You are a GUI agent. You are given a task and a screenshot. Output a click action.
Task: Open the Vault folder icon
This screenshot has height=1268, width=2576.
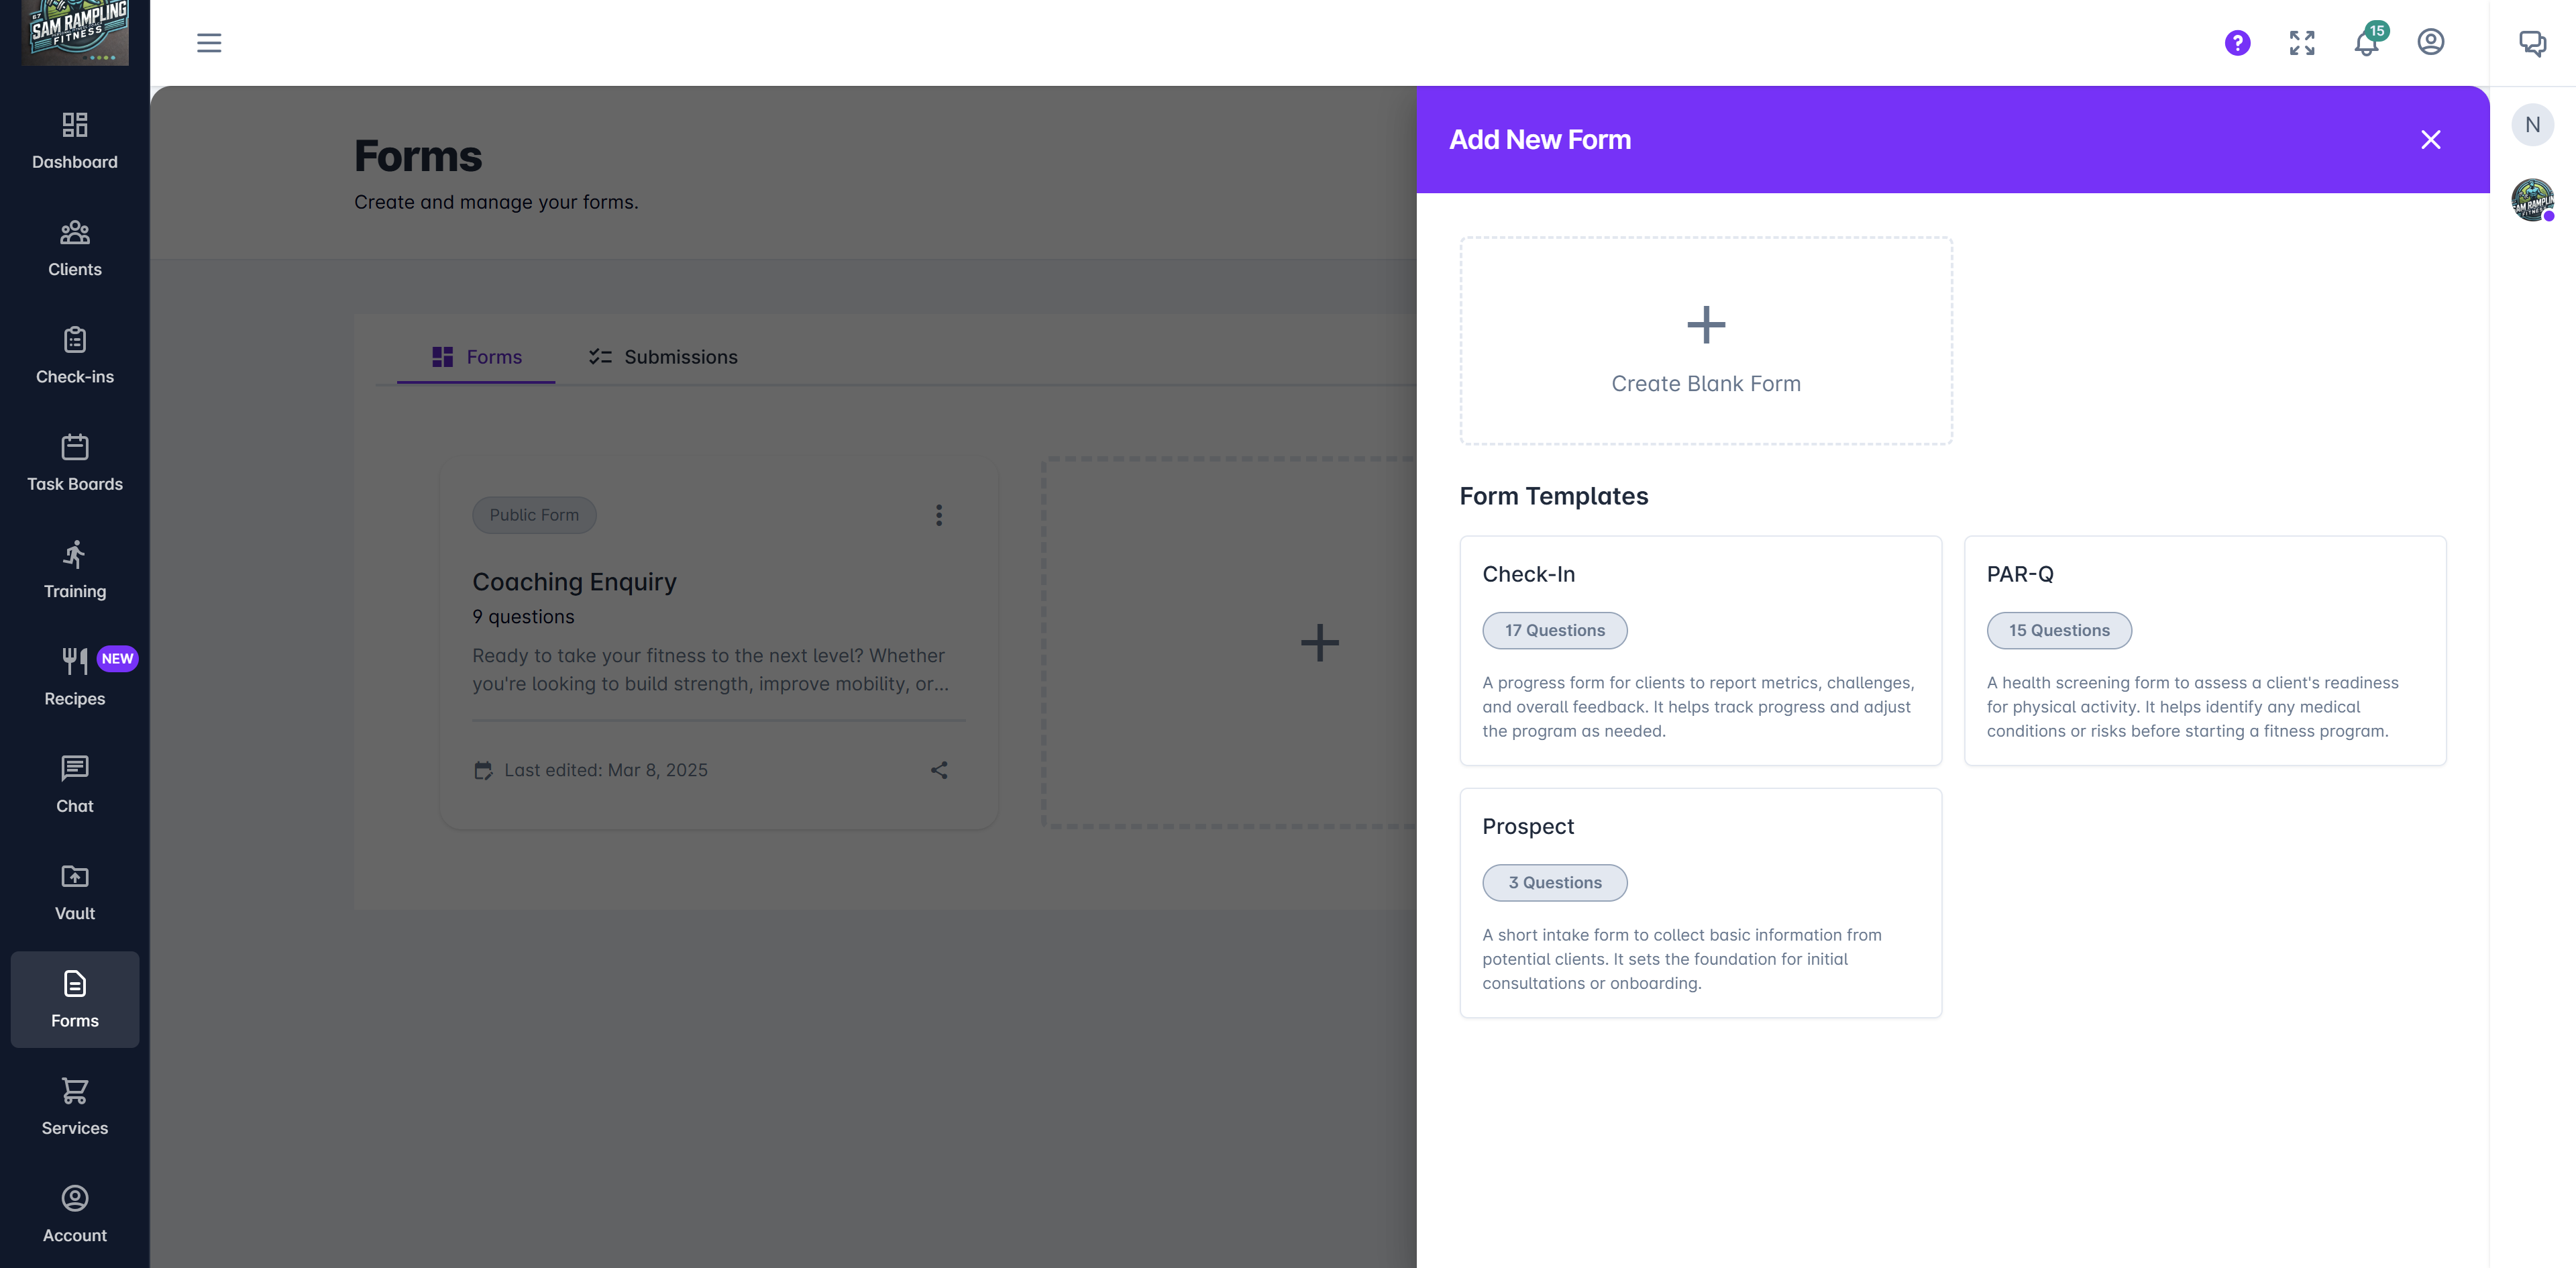coord(75,877)
